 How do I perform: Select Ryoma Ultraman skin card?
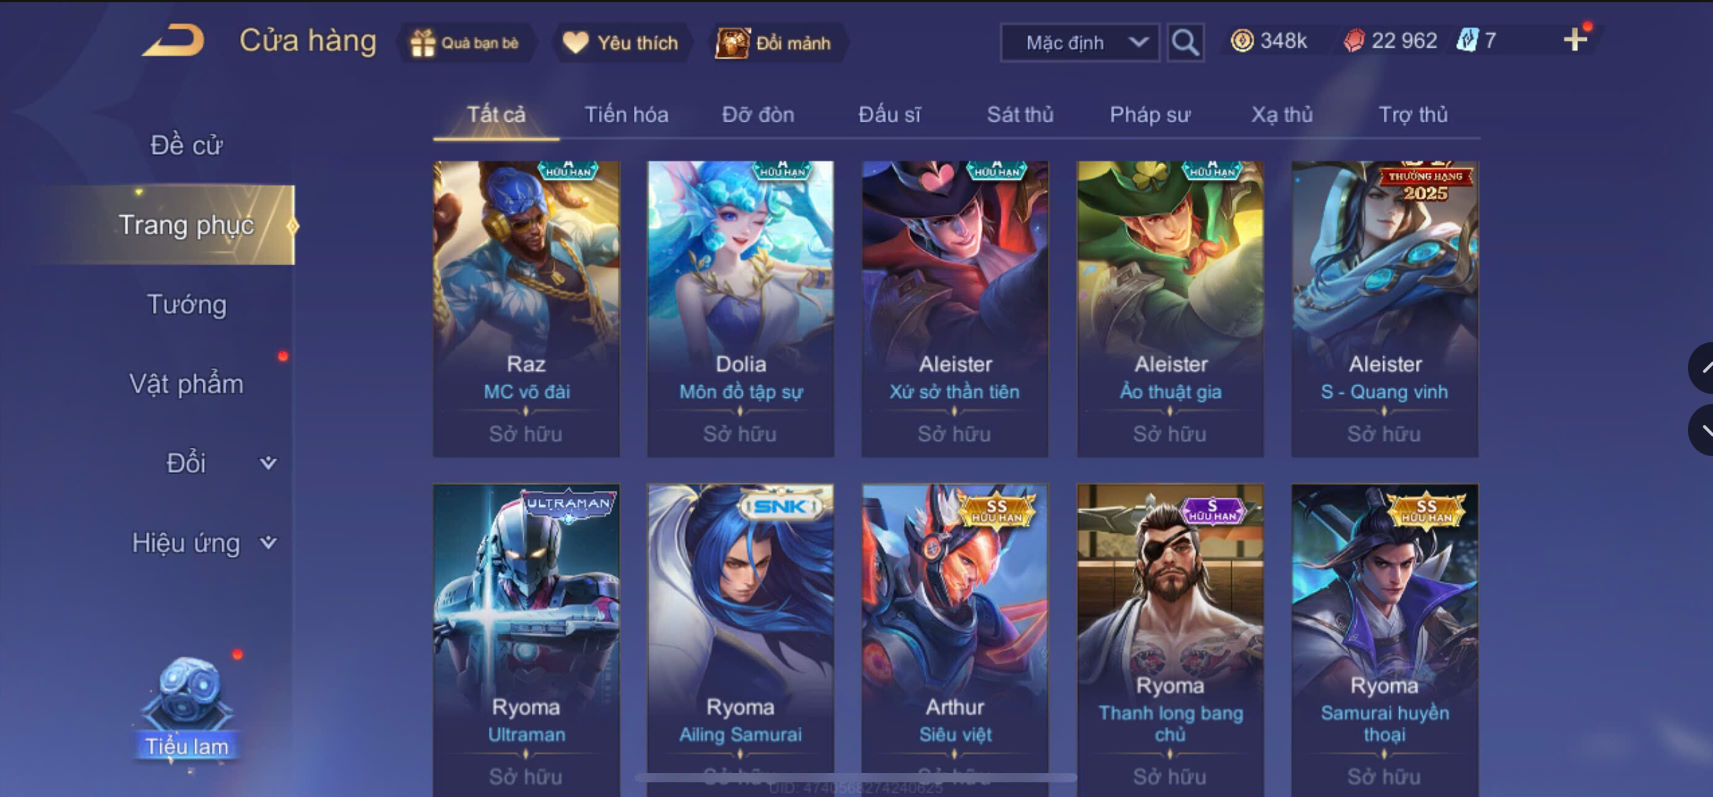coord(526,640)
